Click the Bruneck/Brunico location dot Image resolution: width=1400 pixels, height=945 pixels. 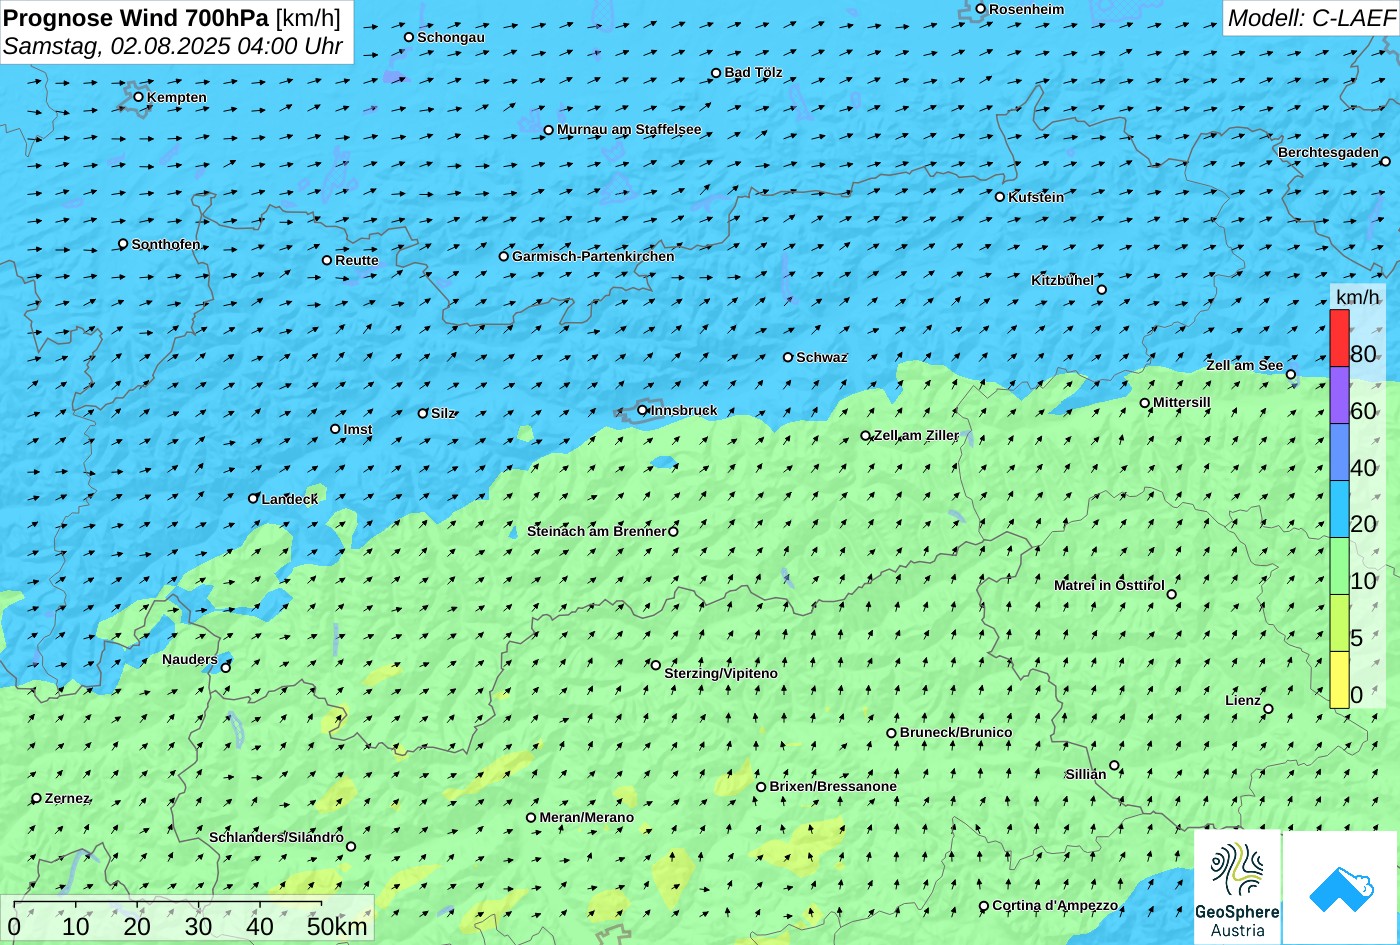click(x=892, y=733)
